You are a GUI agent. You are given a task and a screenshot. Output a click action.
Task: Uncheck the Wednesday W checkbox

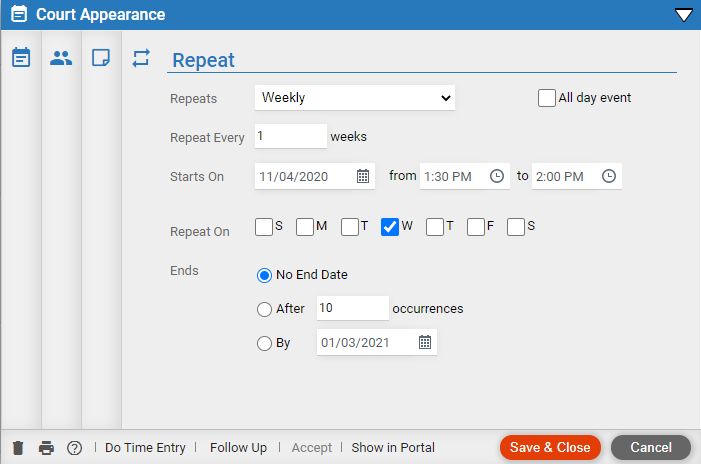tap(390, 227)
